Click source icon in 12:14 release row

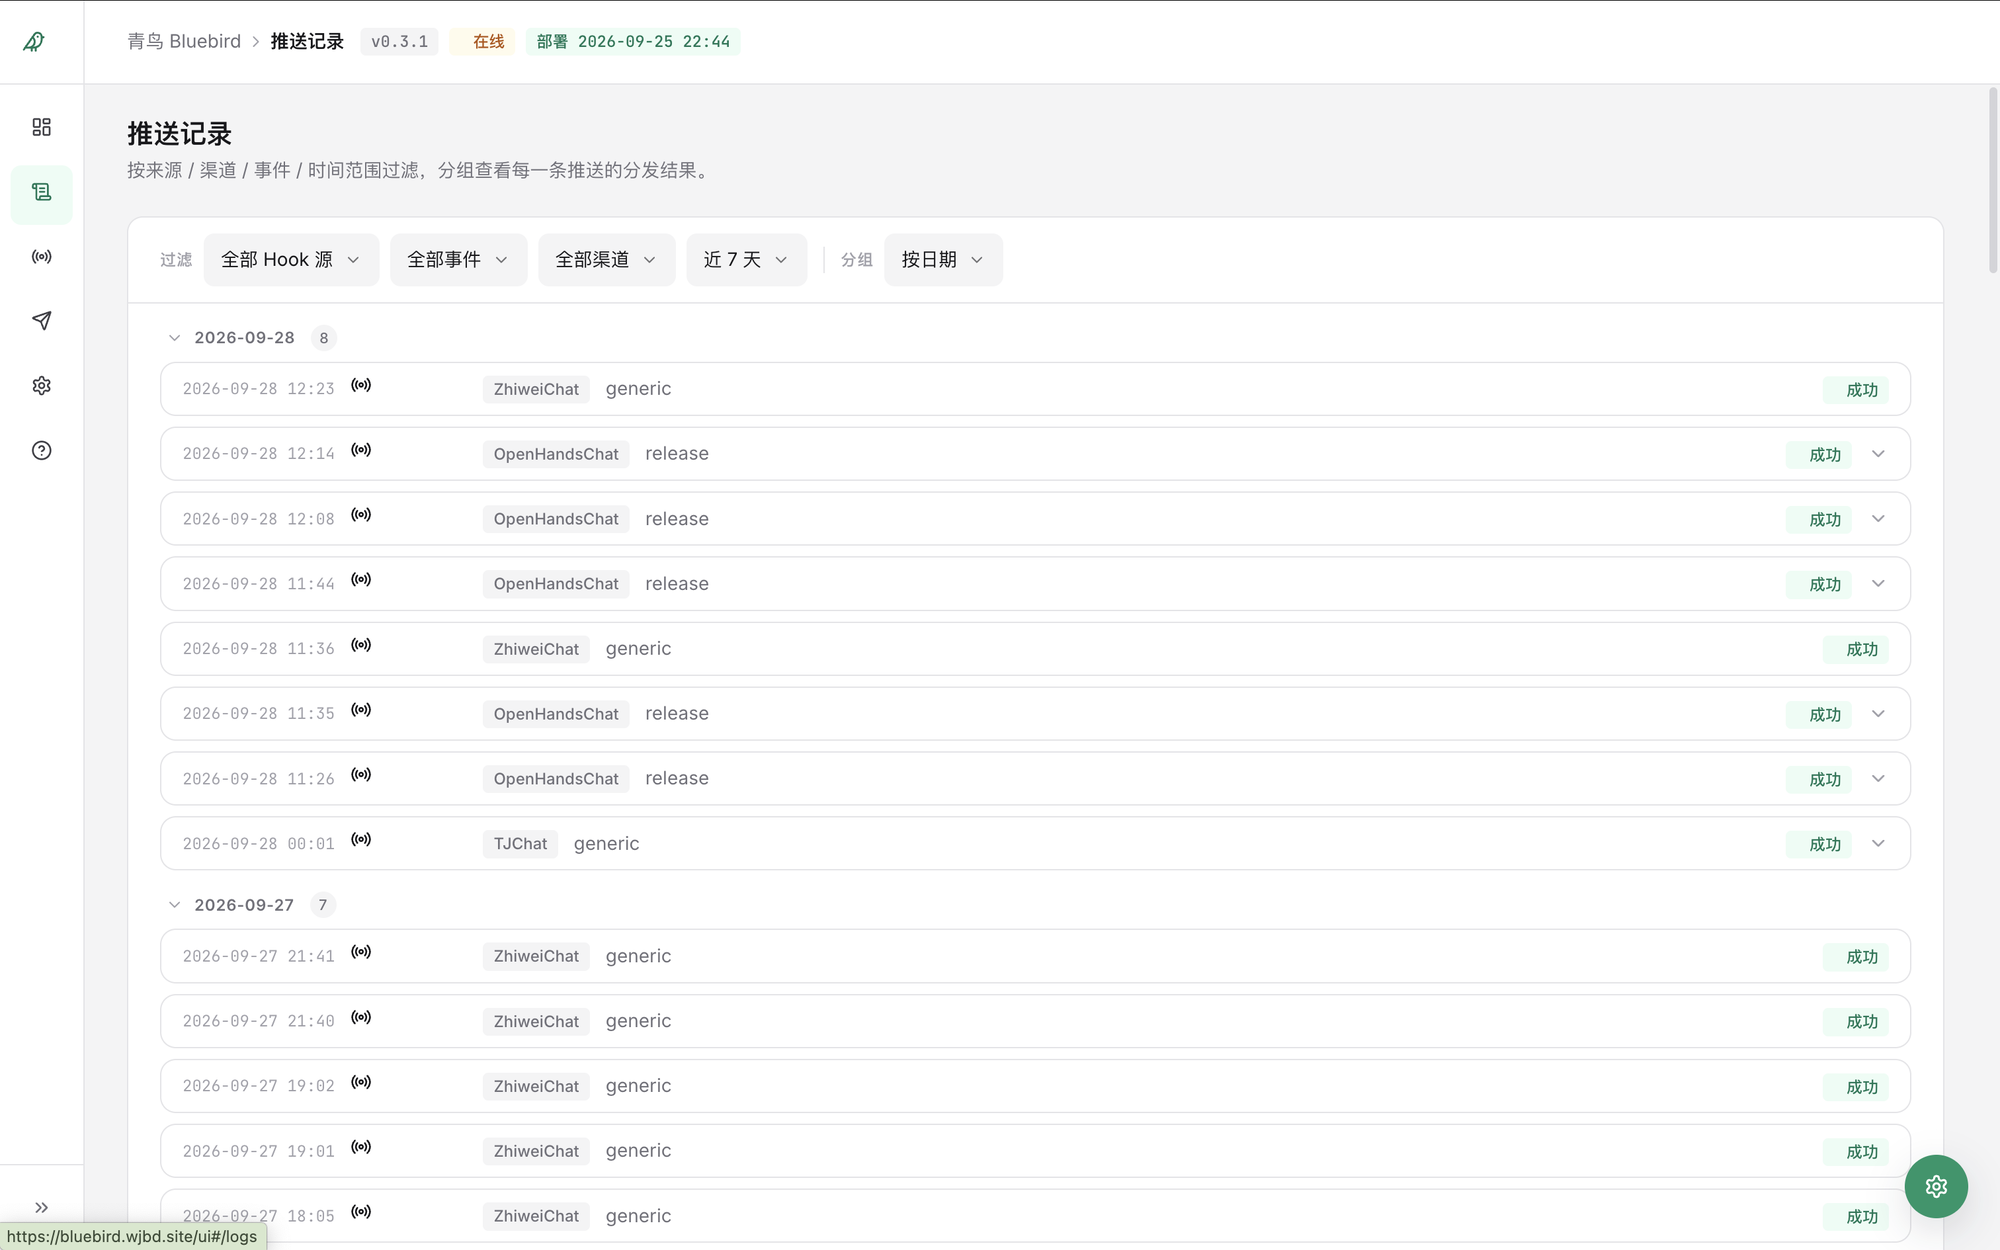(x=361, y=450)
